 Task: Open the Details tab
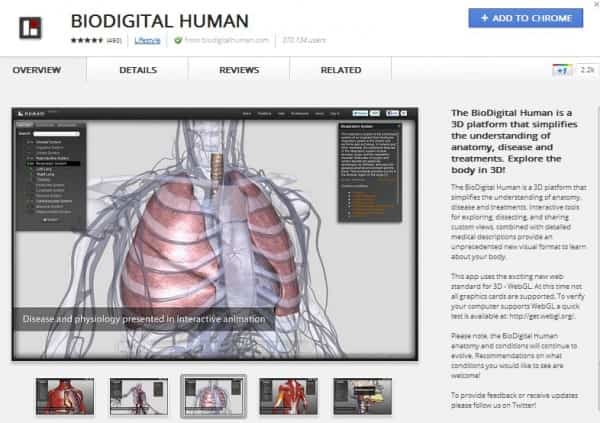[x=137, y=71]
